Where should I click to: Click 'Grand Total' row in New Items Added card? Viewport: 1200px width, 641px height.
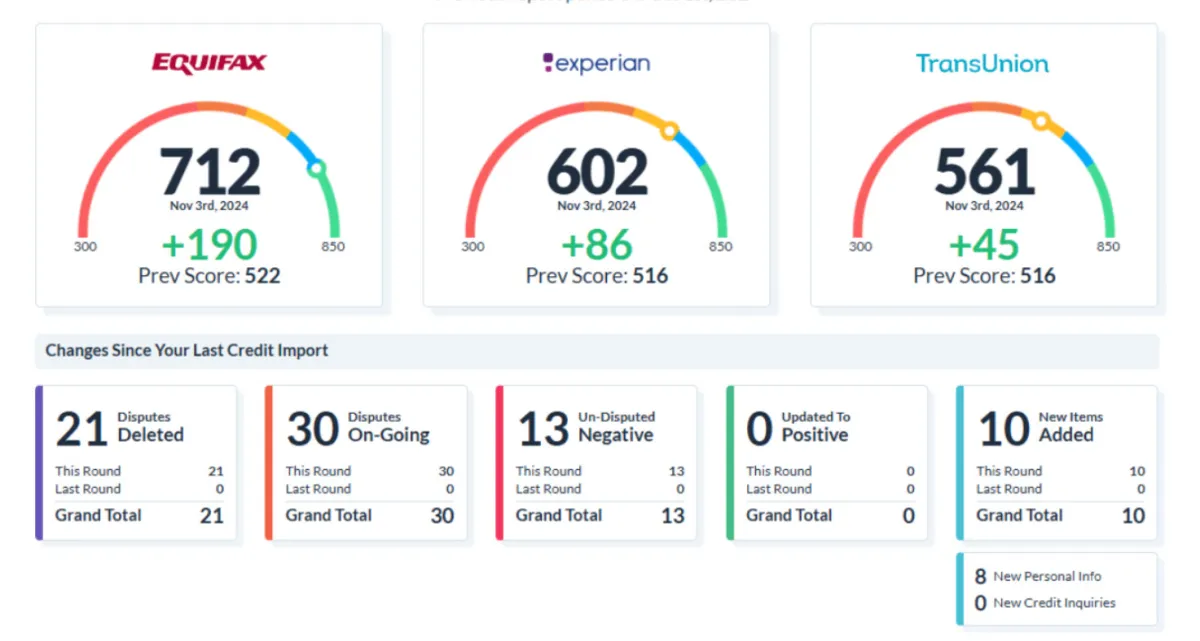(1061, 516)
